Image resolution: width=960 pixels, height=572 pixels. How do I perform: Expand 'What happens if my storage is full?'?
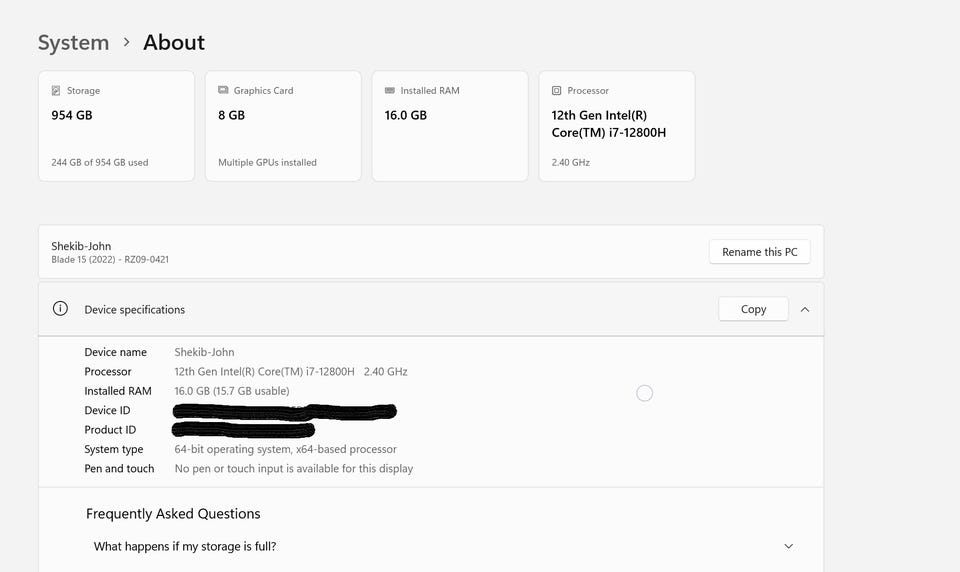click(x=788, y=547)
